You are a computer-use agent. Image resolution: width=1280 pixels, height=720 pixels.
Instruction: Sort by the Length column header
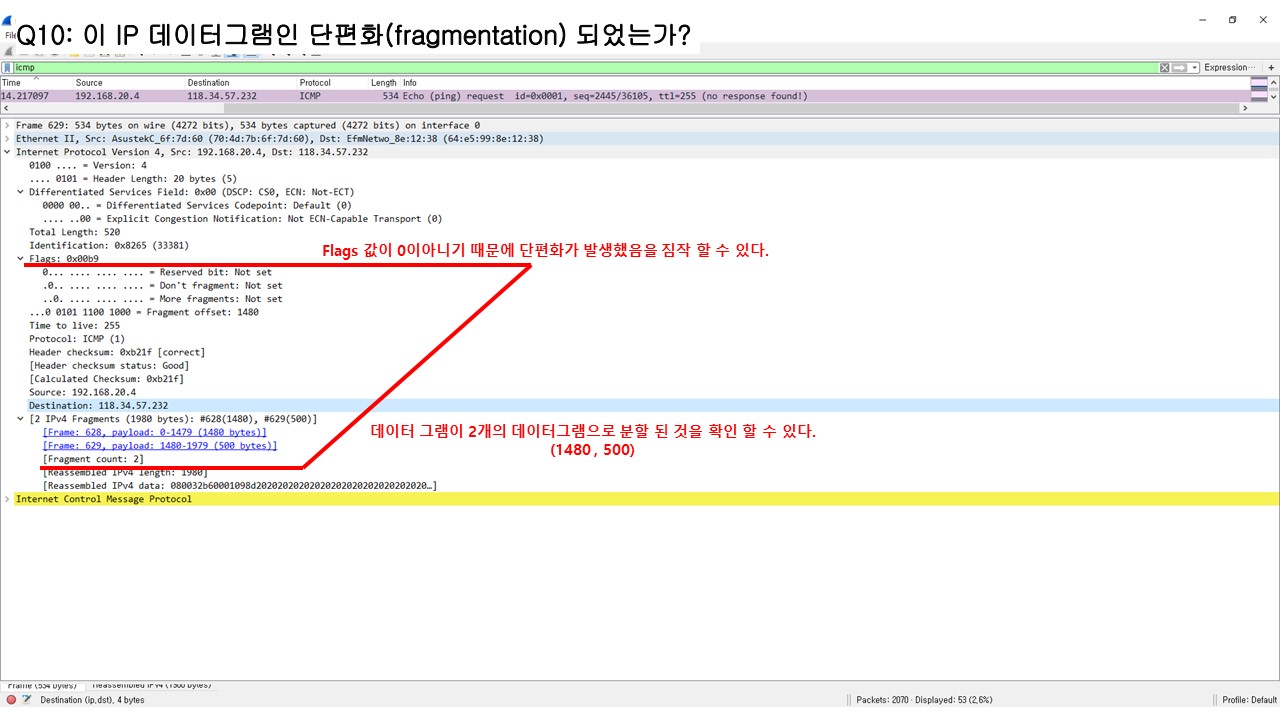384,82
